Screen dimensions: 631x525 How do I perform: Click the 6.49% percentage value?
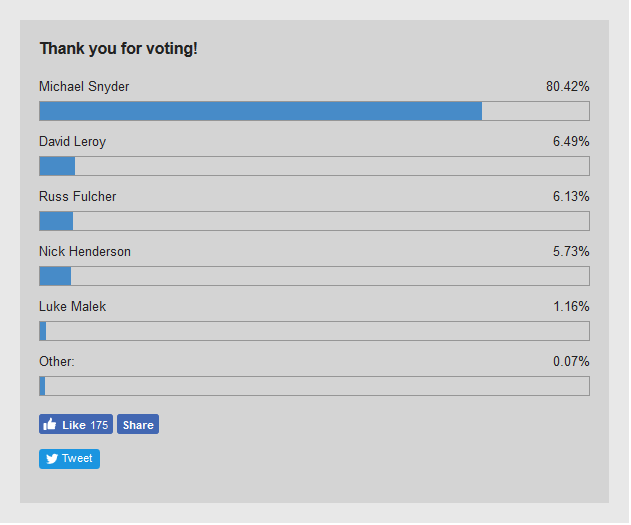571,142
